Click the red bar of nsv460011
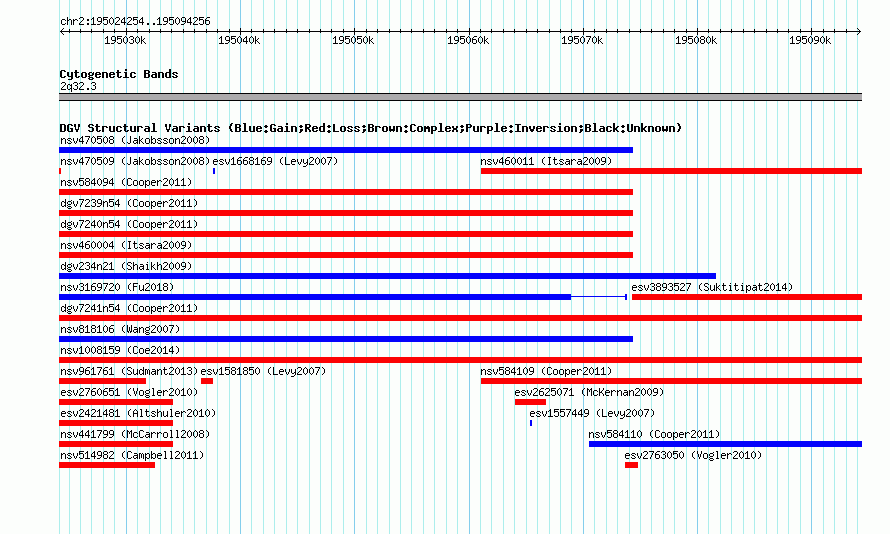890x534 pixels. pyautogui.click(x=671, y=171)
